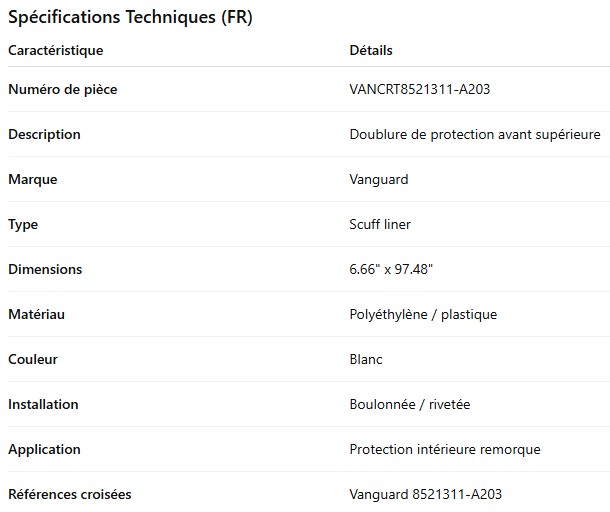The image size is (610, 512).
Task: Click the Matériau row label
Action: (37, 315)
